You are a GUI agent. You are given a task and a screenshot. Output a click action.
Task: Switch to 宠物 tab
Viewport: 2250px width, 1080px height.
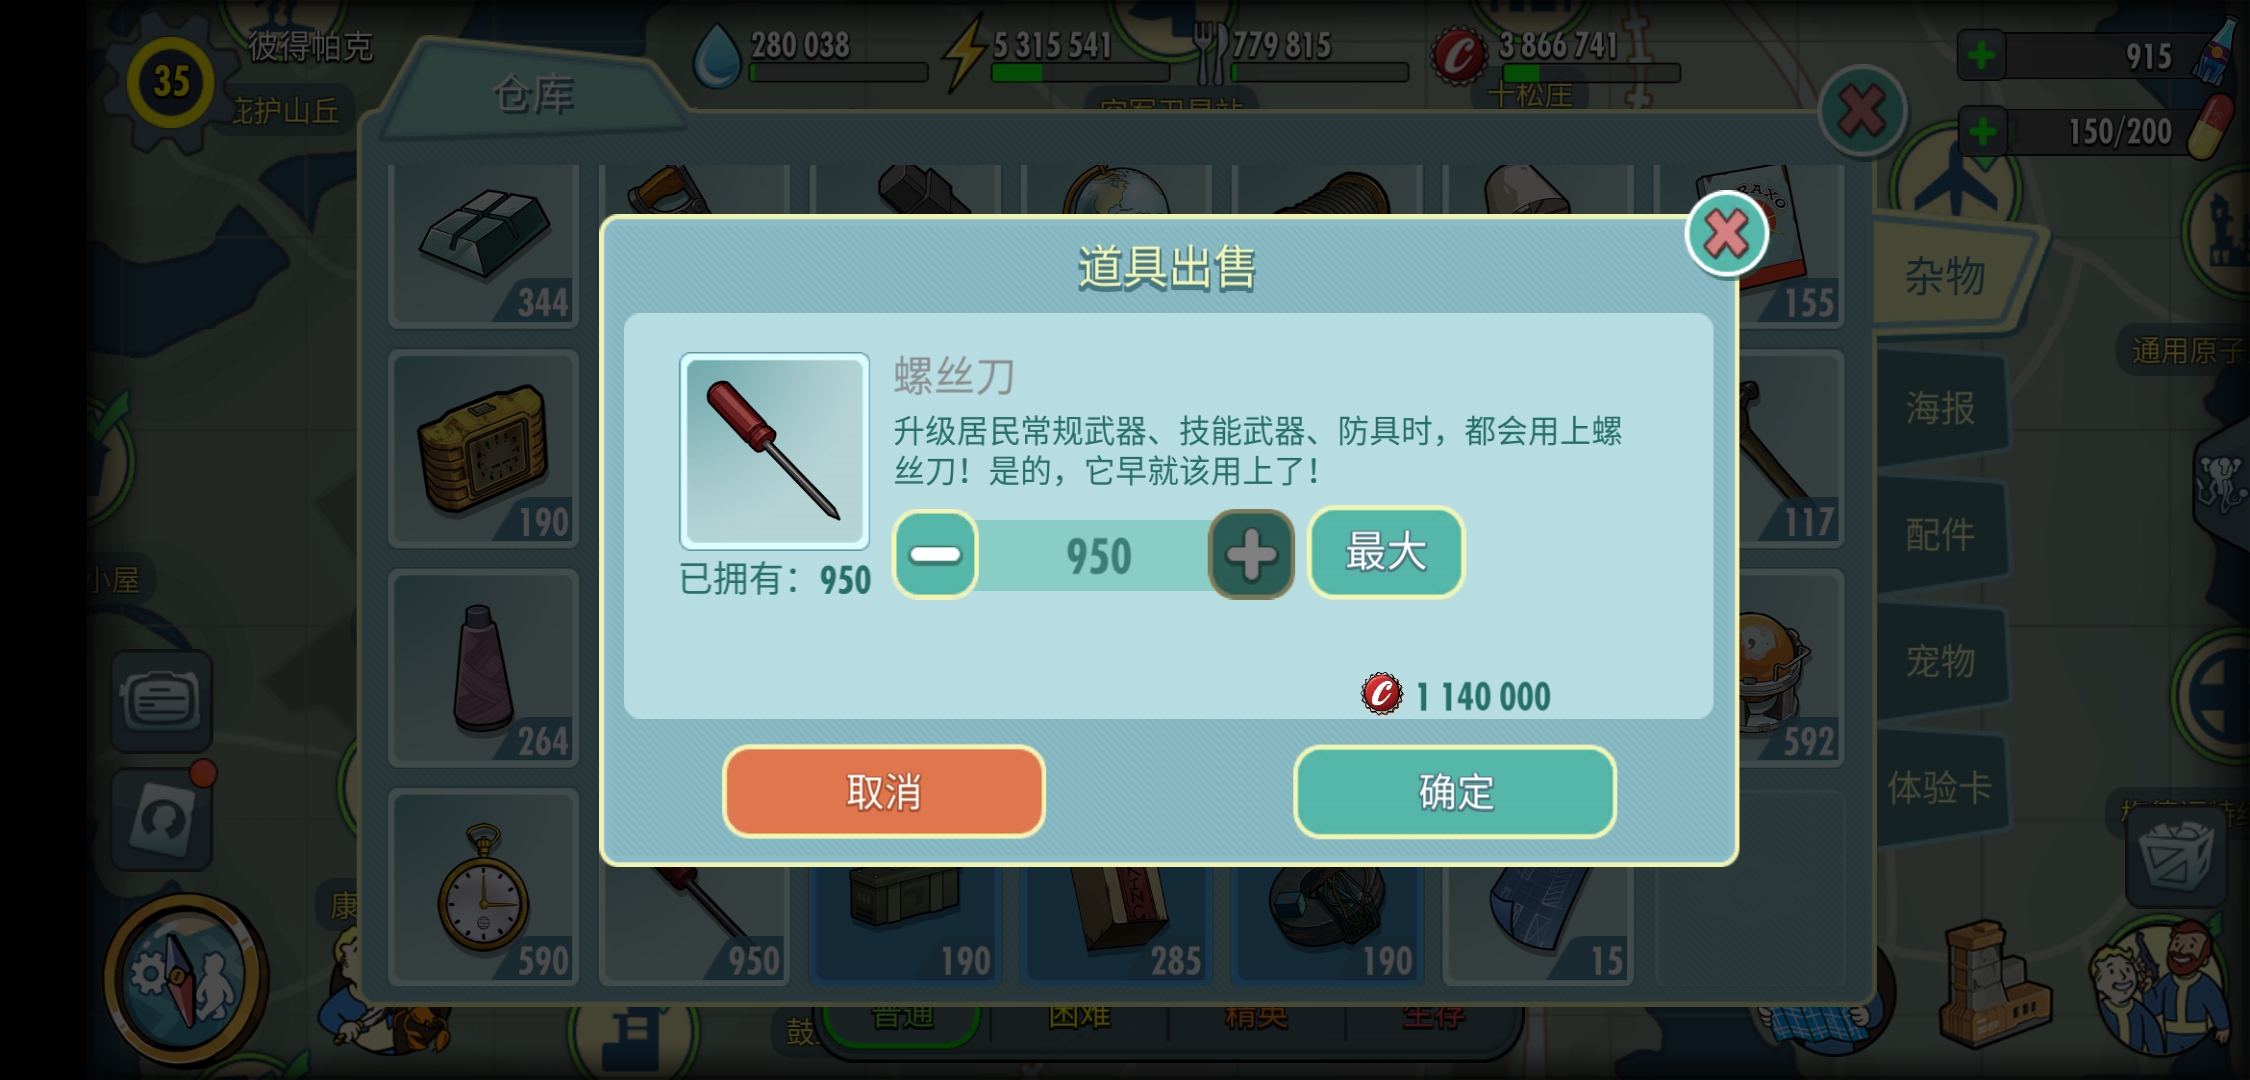click(x=1940, y=660)
